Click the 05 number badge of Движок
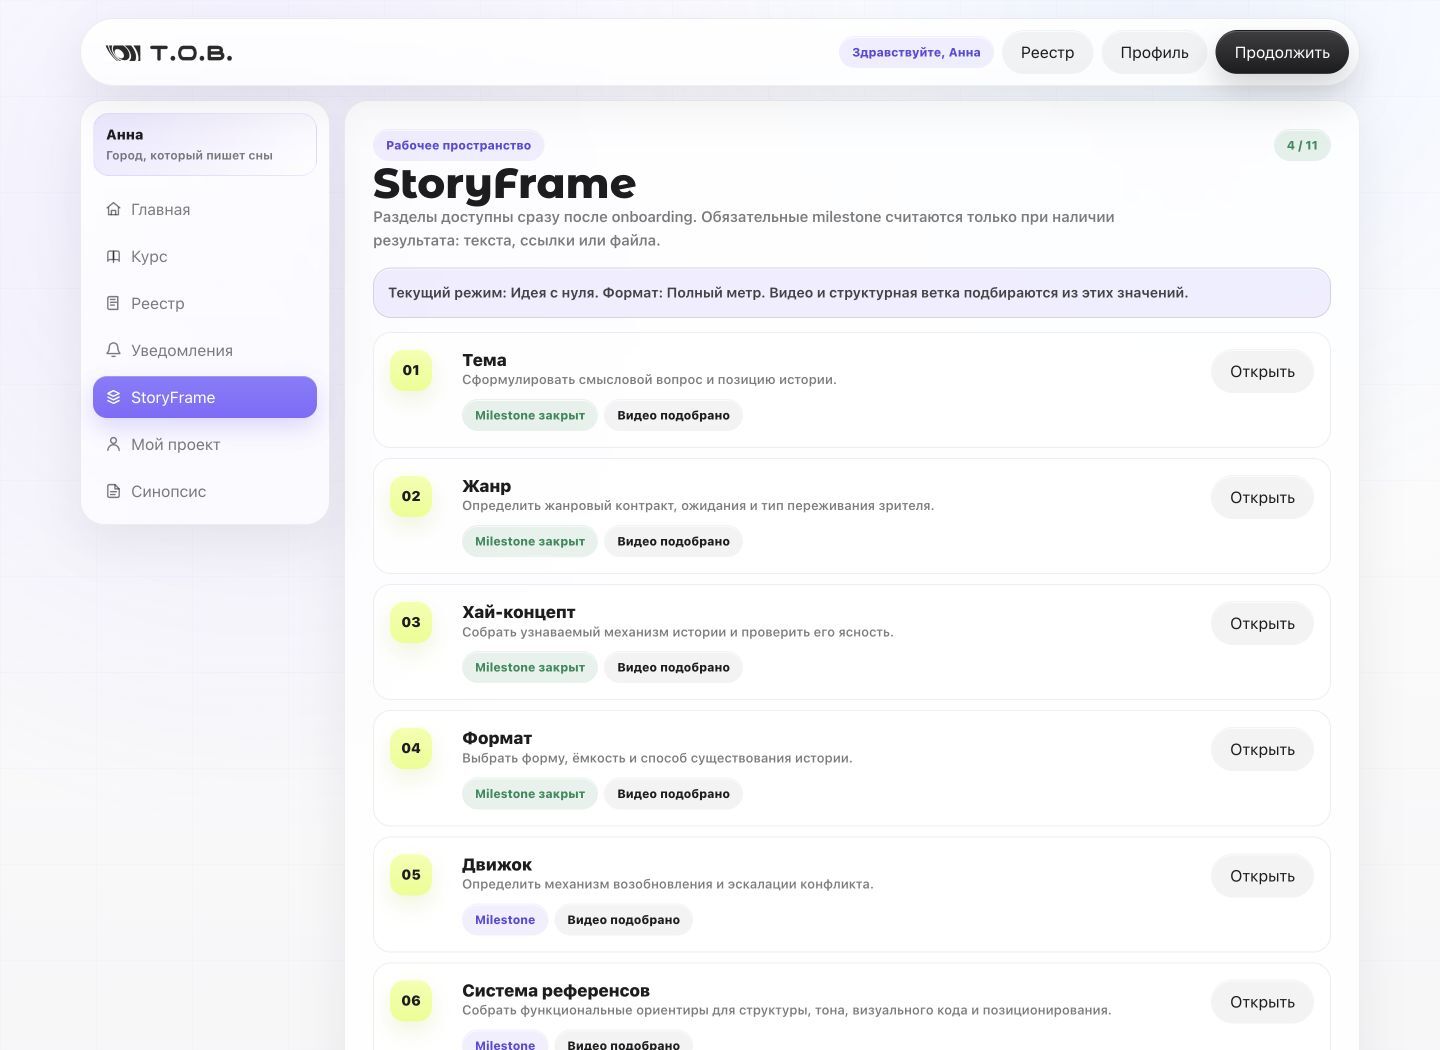This screenshot has height=1050, width=1440. coord(411,874)
